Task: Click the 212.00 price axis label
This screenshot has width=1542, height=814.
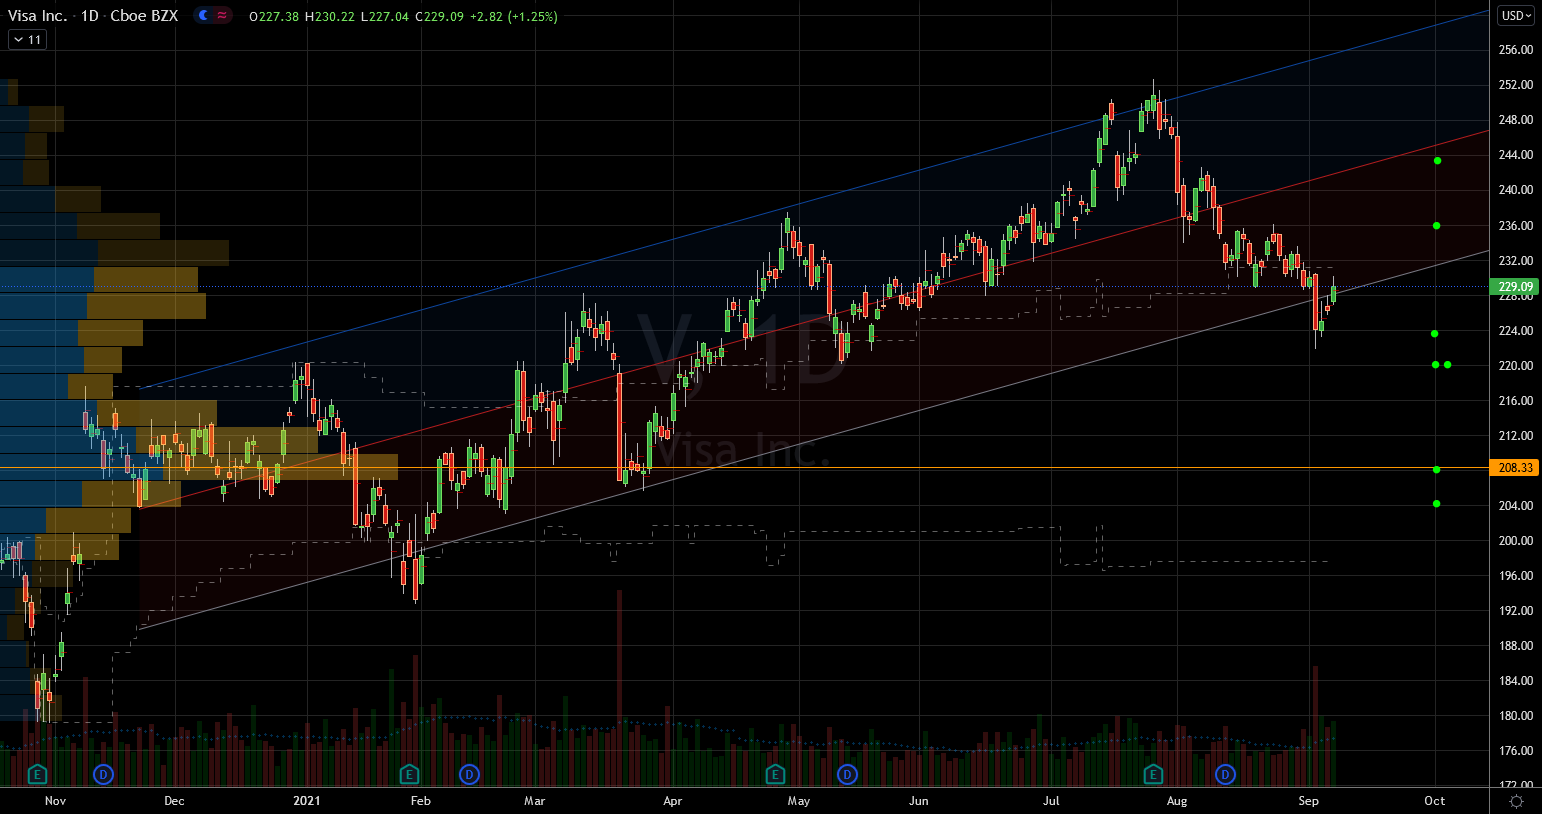Action: point(1516,436)
